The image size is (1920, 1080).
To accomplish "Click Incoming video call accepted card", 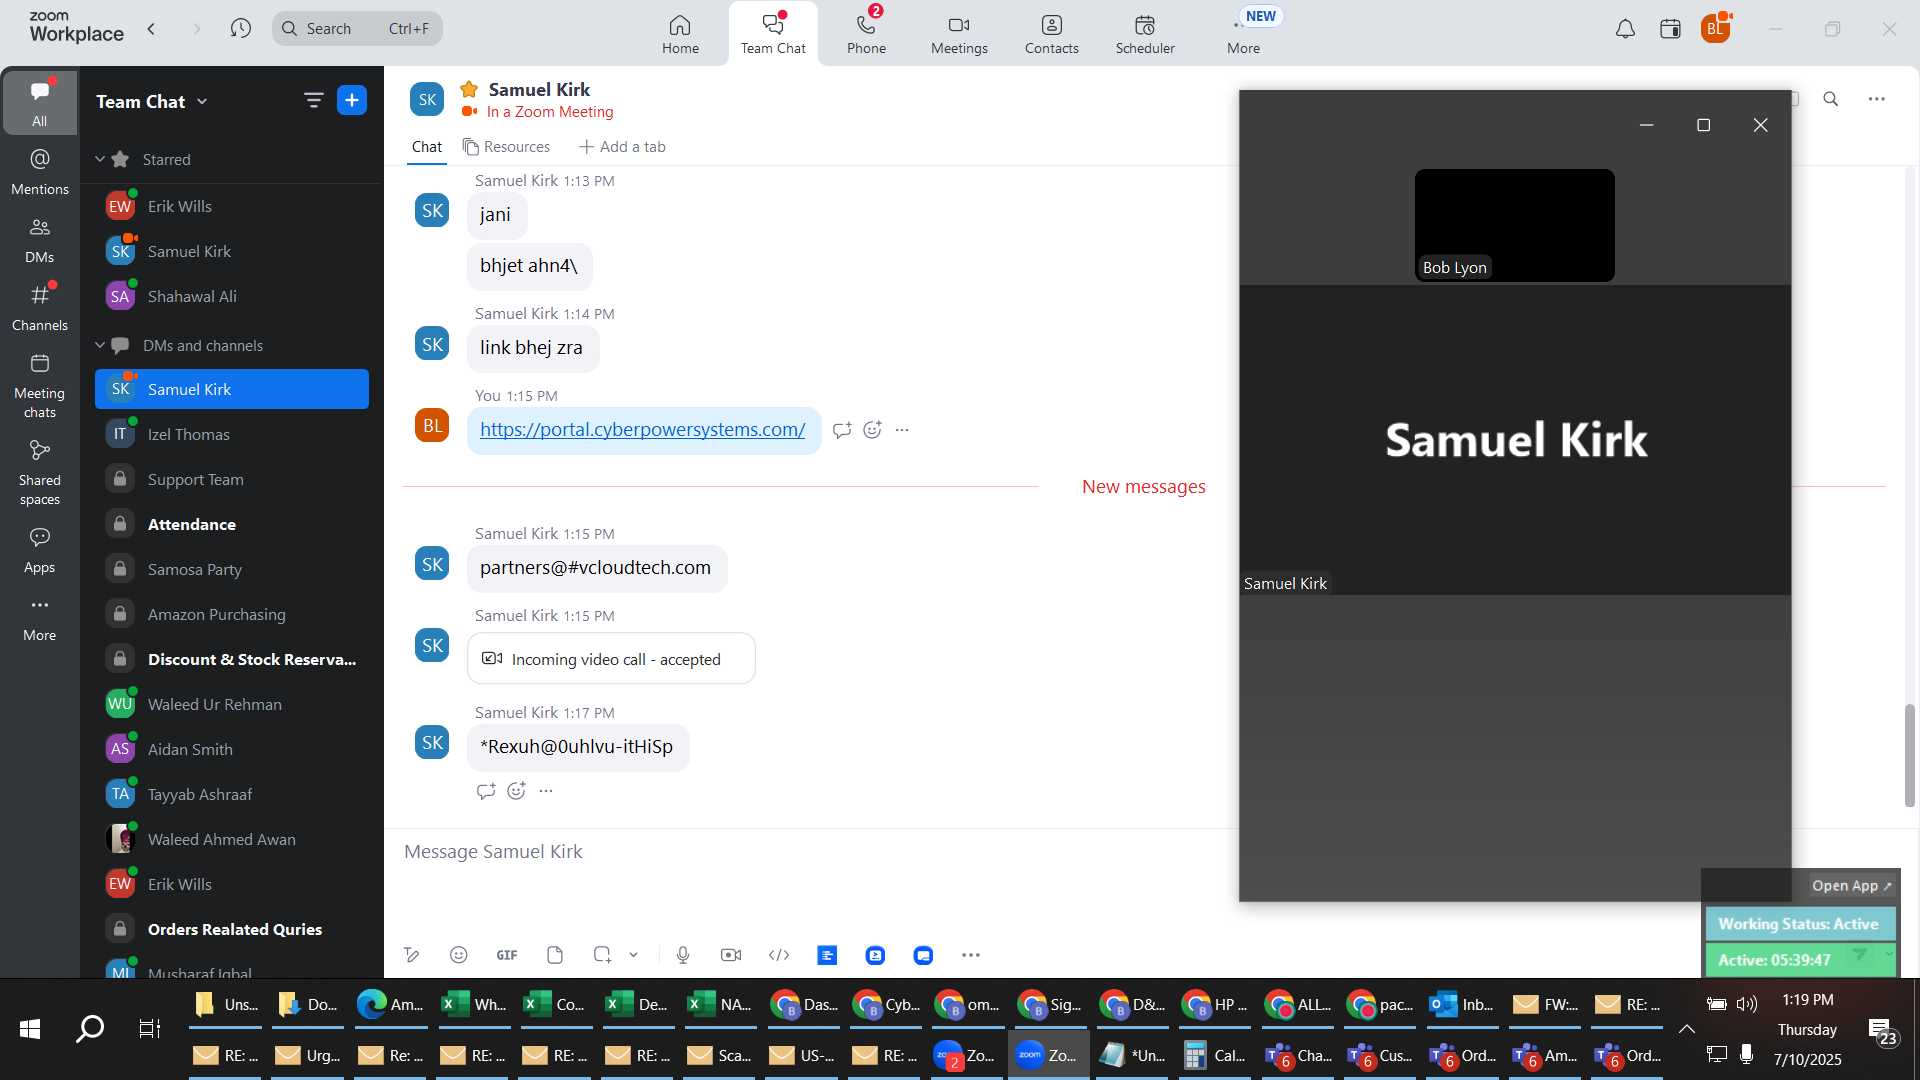I will [611, 659].
